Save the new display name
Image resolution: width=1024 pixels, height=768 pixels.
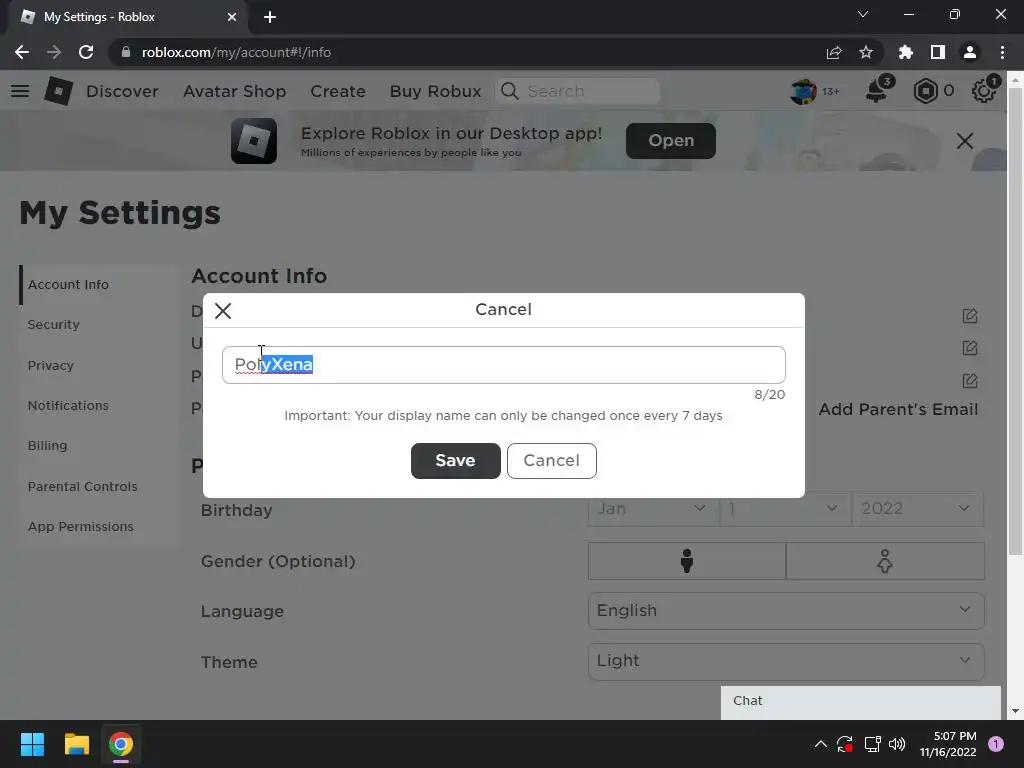click(x=456, y=460)
